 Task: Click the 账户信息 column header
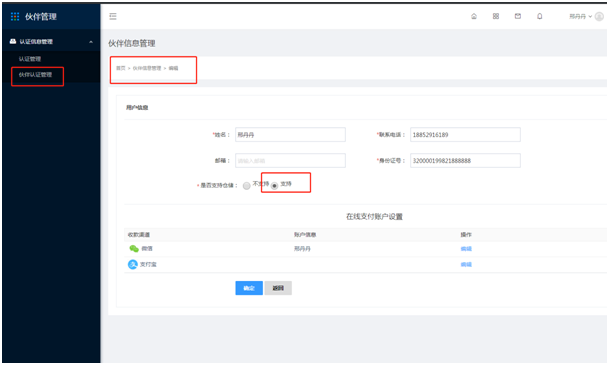(x=305, y=235)
